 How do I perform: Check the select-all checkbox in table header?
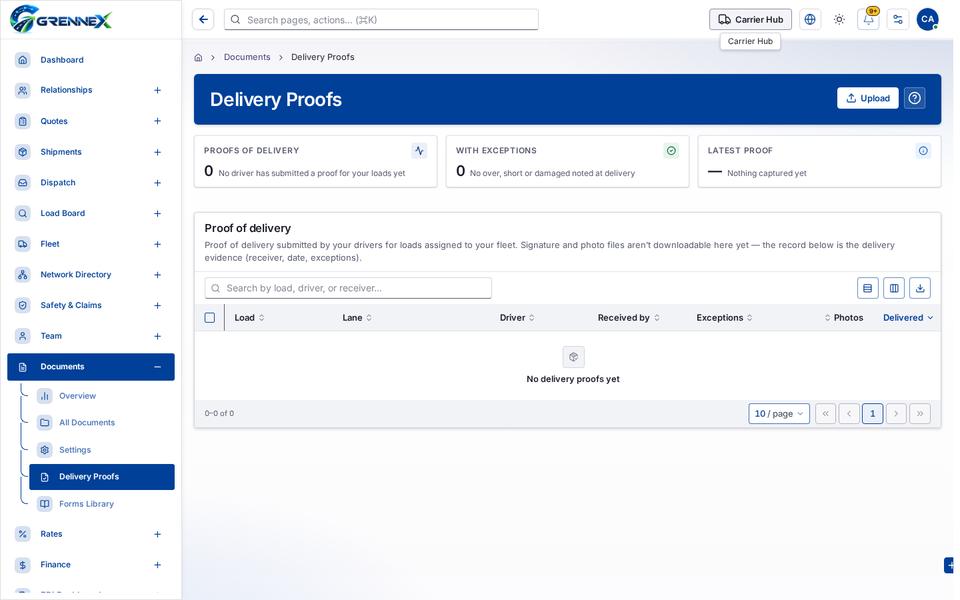[209, 318]
